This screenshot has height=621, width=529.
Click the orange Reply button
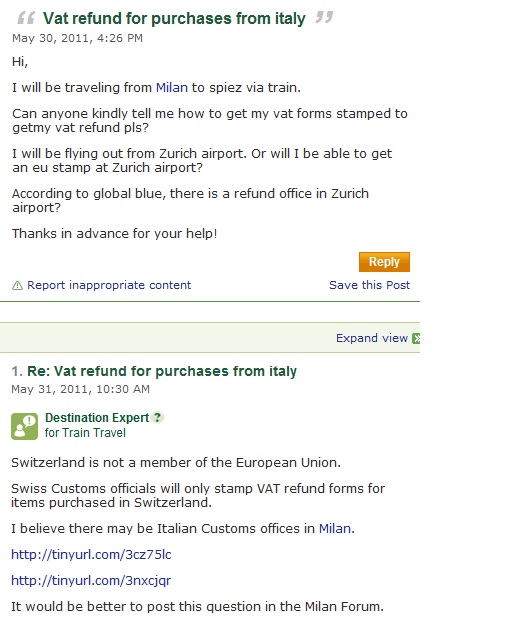384,262
